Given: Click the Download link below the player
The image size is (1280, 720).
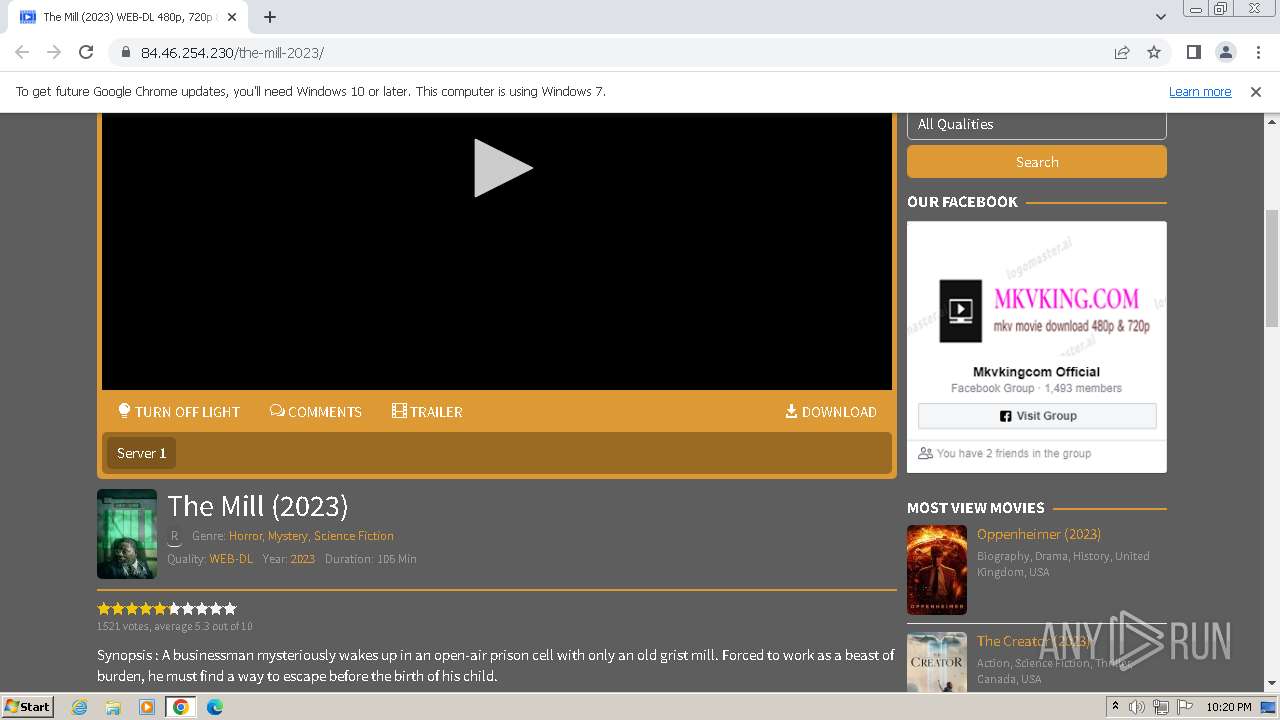Looking at the screenshot, I should 830,411.
